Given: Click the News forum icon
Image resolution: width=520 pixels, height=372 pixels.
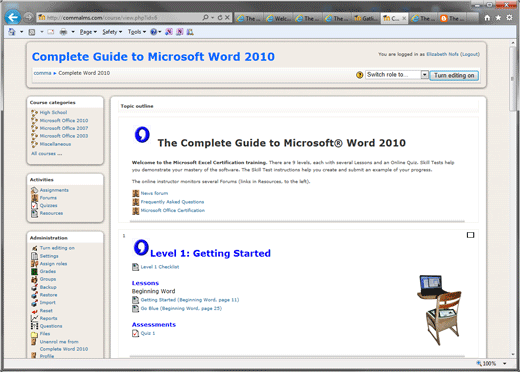Looking at the screenshot, I should coord(136,193).
